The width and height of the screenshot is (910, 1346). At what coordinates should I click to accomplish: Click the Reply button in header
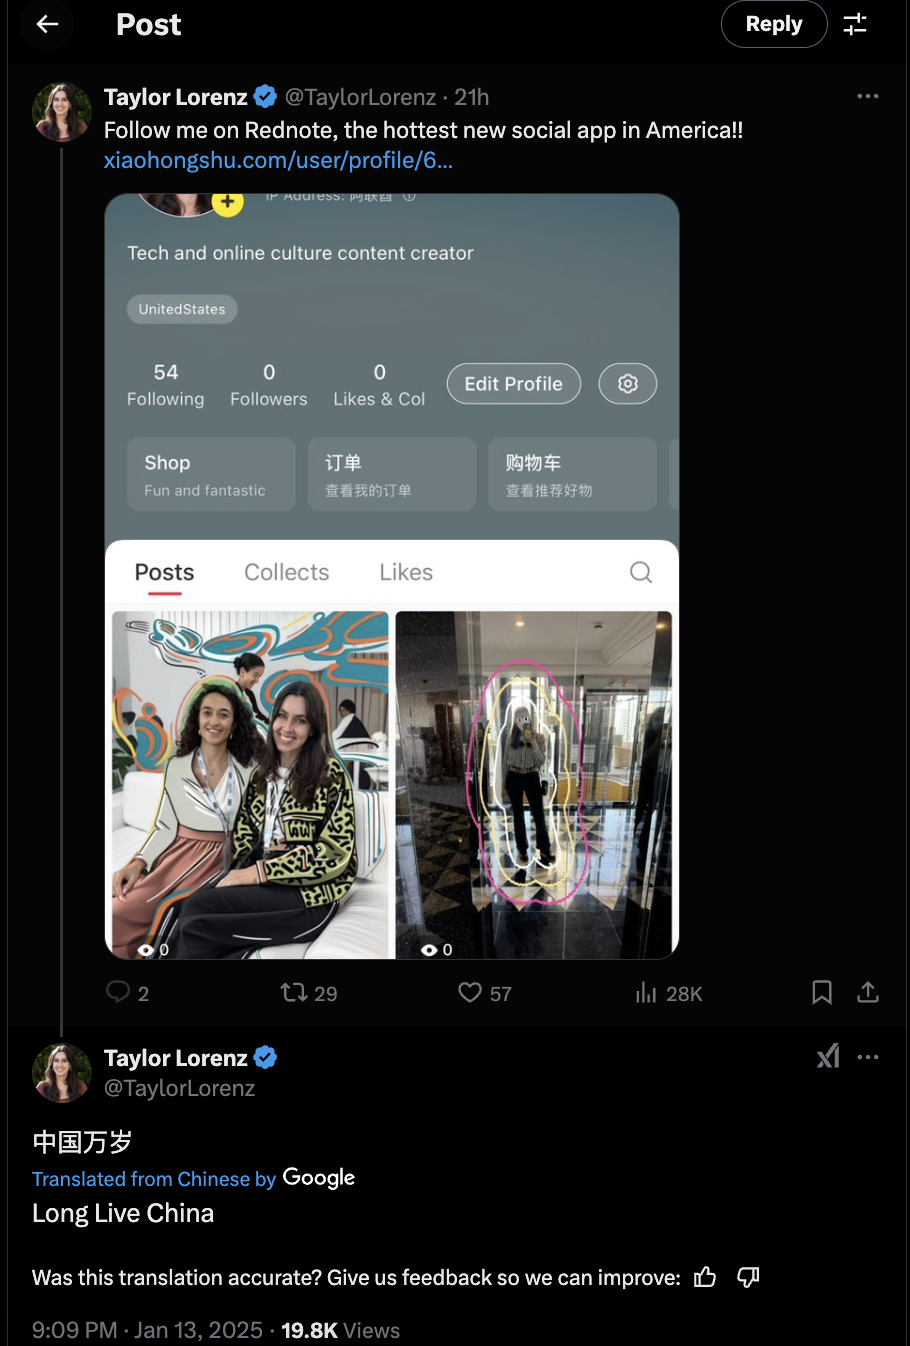[x=773, y=24]
